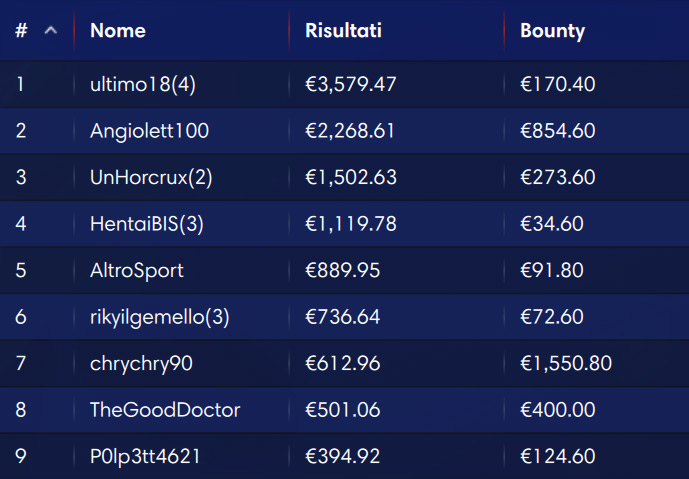
Task: Select rikyilgemello(3) in the list
Action: [160, 317]
